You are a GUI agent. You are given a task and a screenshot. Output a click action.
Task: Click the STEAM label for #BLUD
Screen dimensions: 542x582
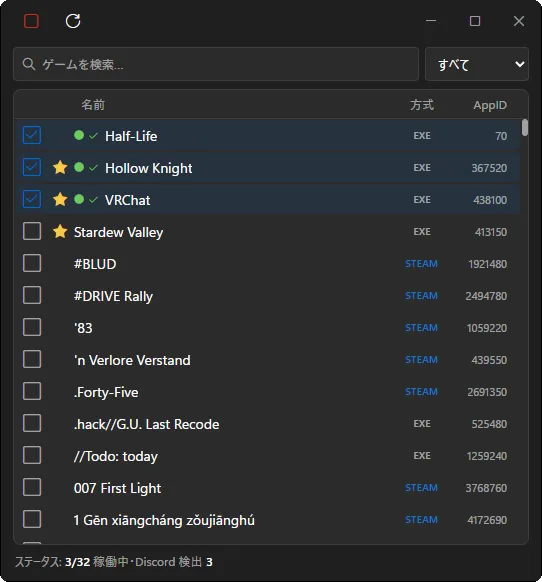coord(421,264)
